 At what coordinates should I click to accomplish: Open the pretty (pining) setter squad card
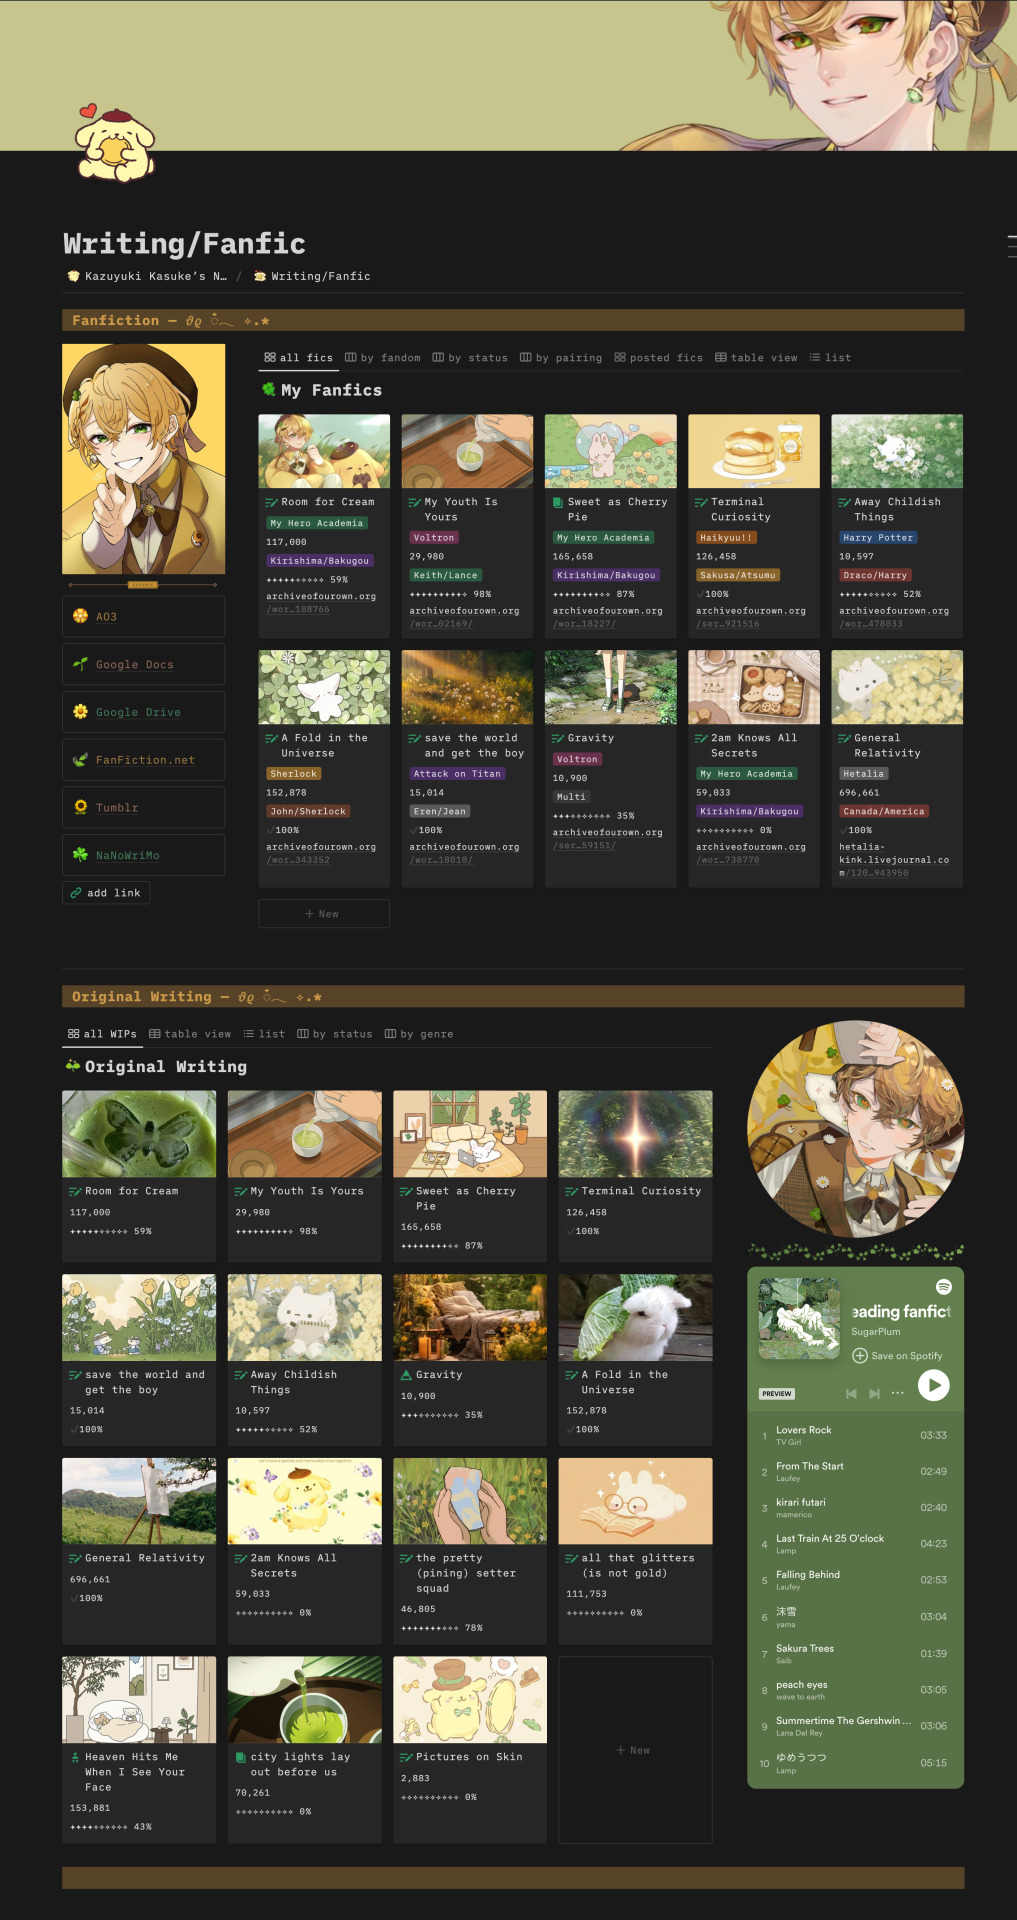470,1550
